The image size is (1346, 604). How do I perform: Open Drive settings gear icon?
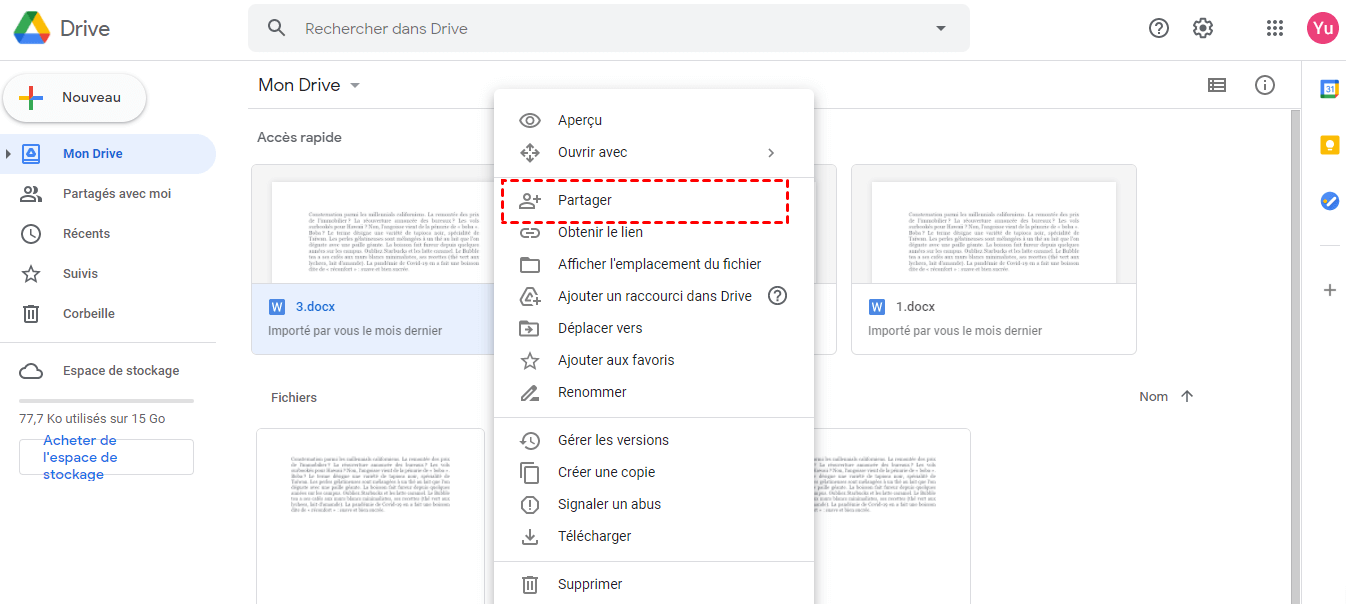tap(1203, 28)
